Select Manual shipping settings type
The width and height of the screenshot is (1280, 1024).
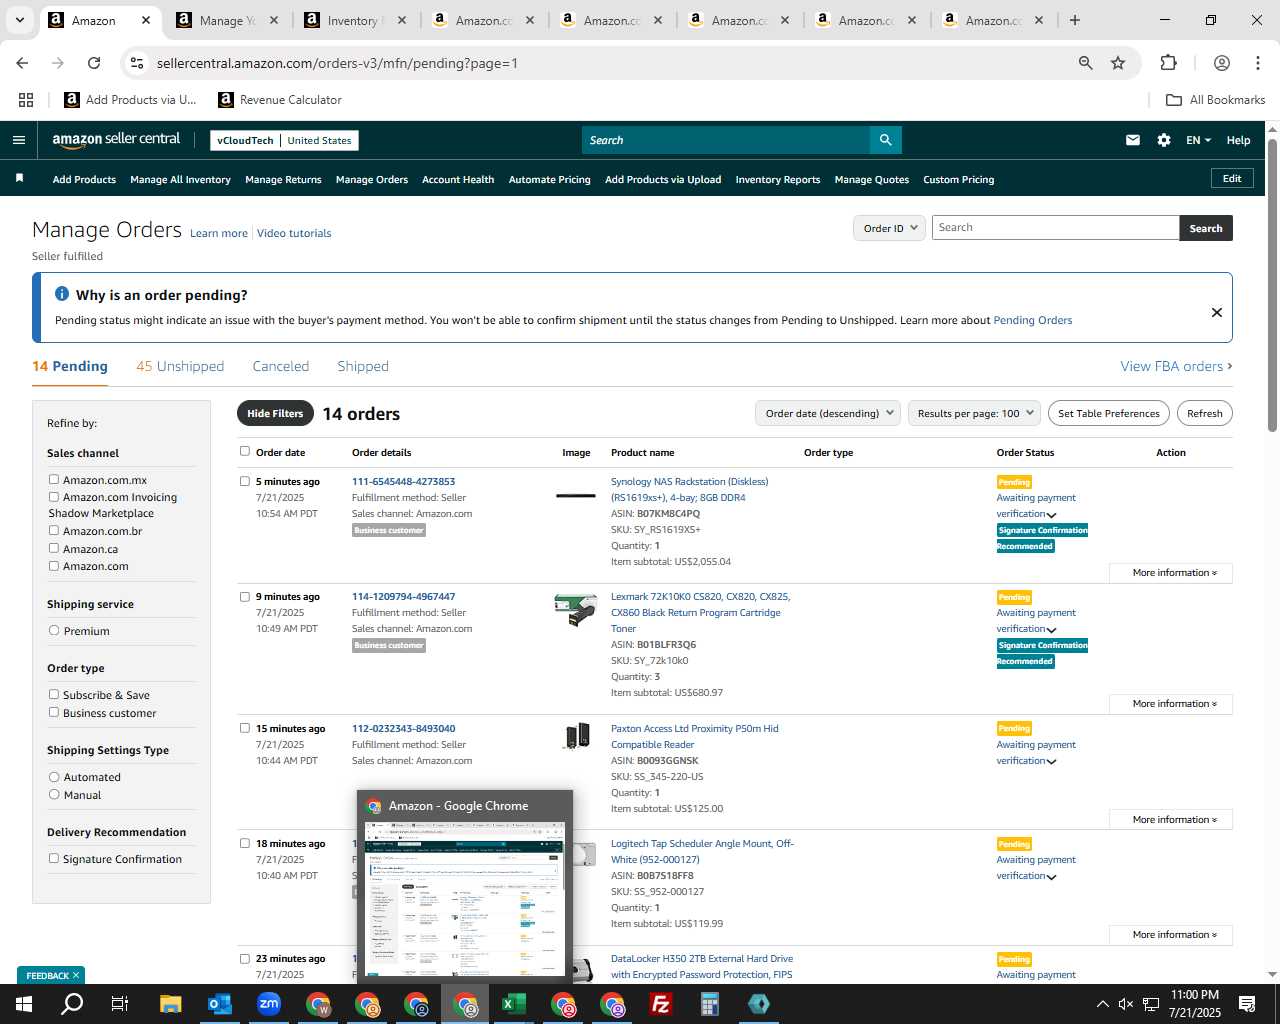click(x=54, y=794)
